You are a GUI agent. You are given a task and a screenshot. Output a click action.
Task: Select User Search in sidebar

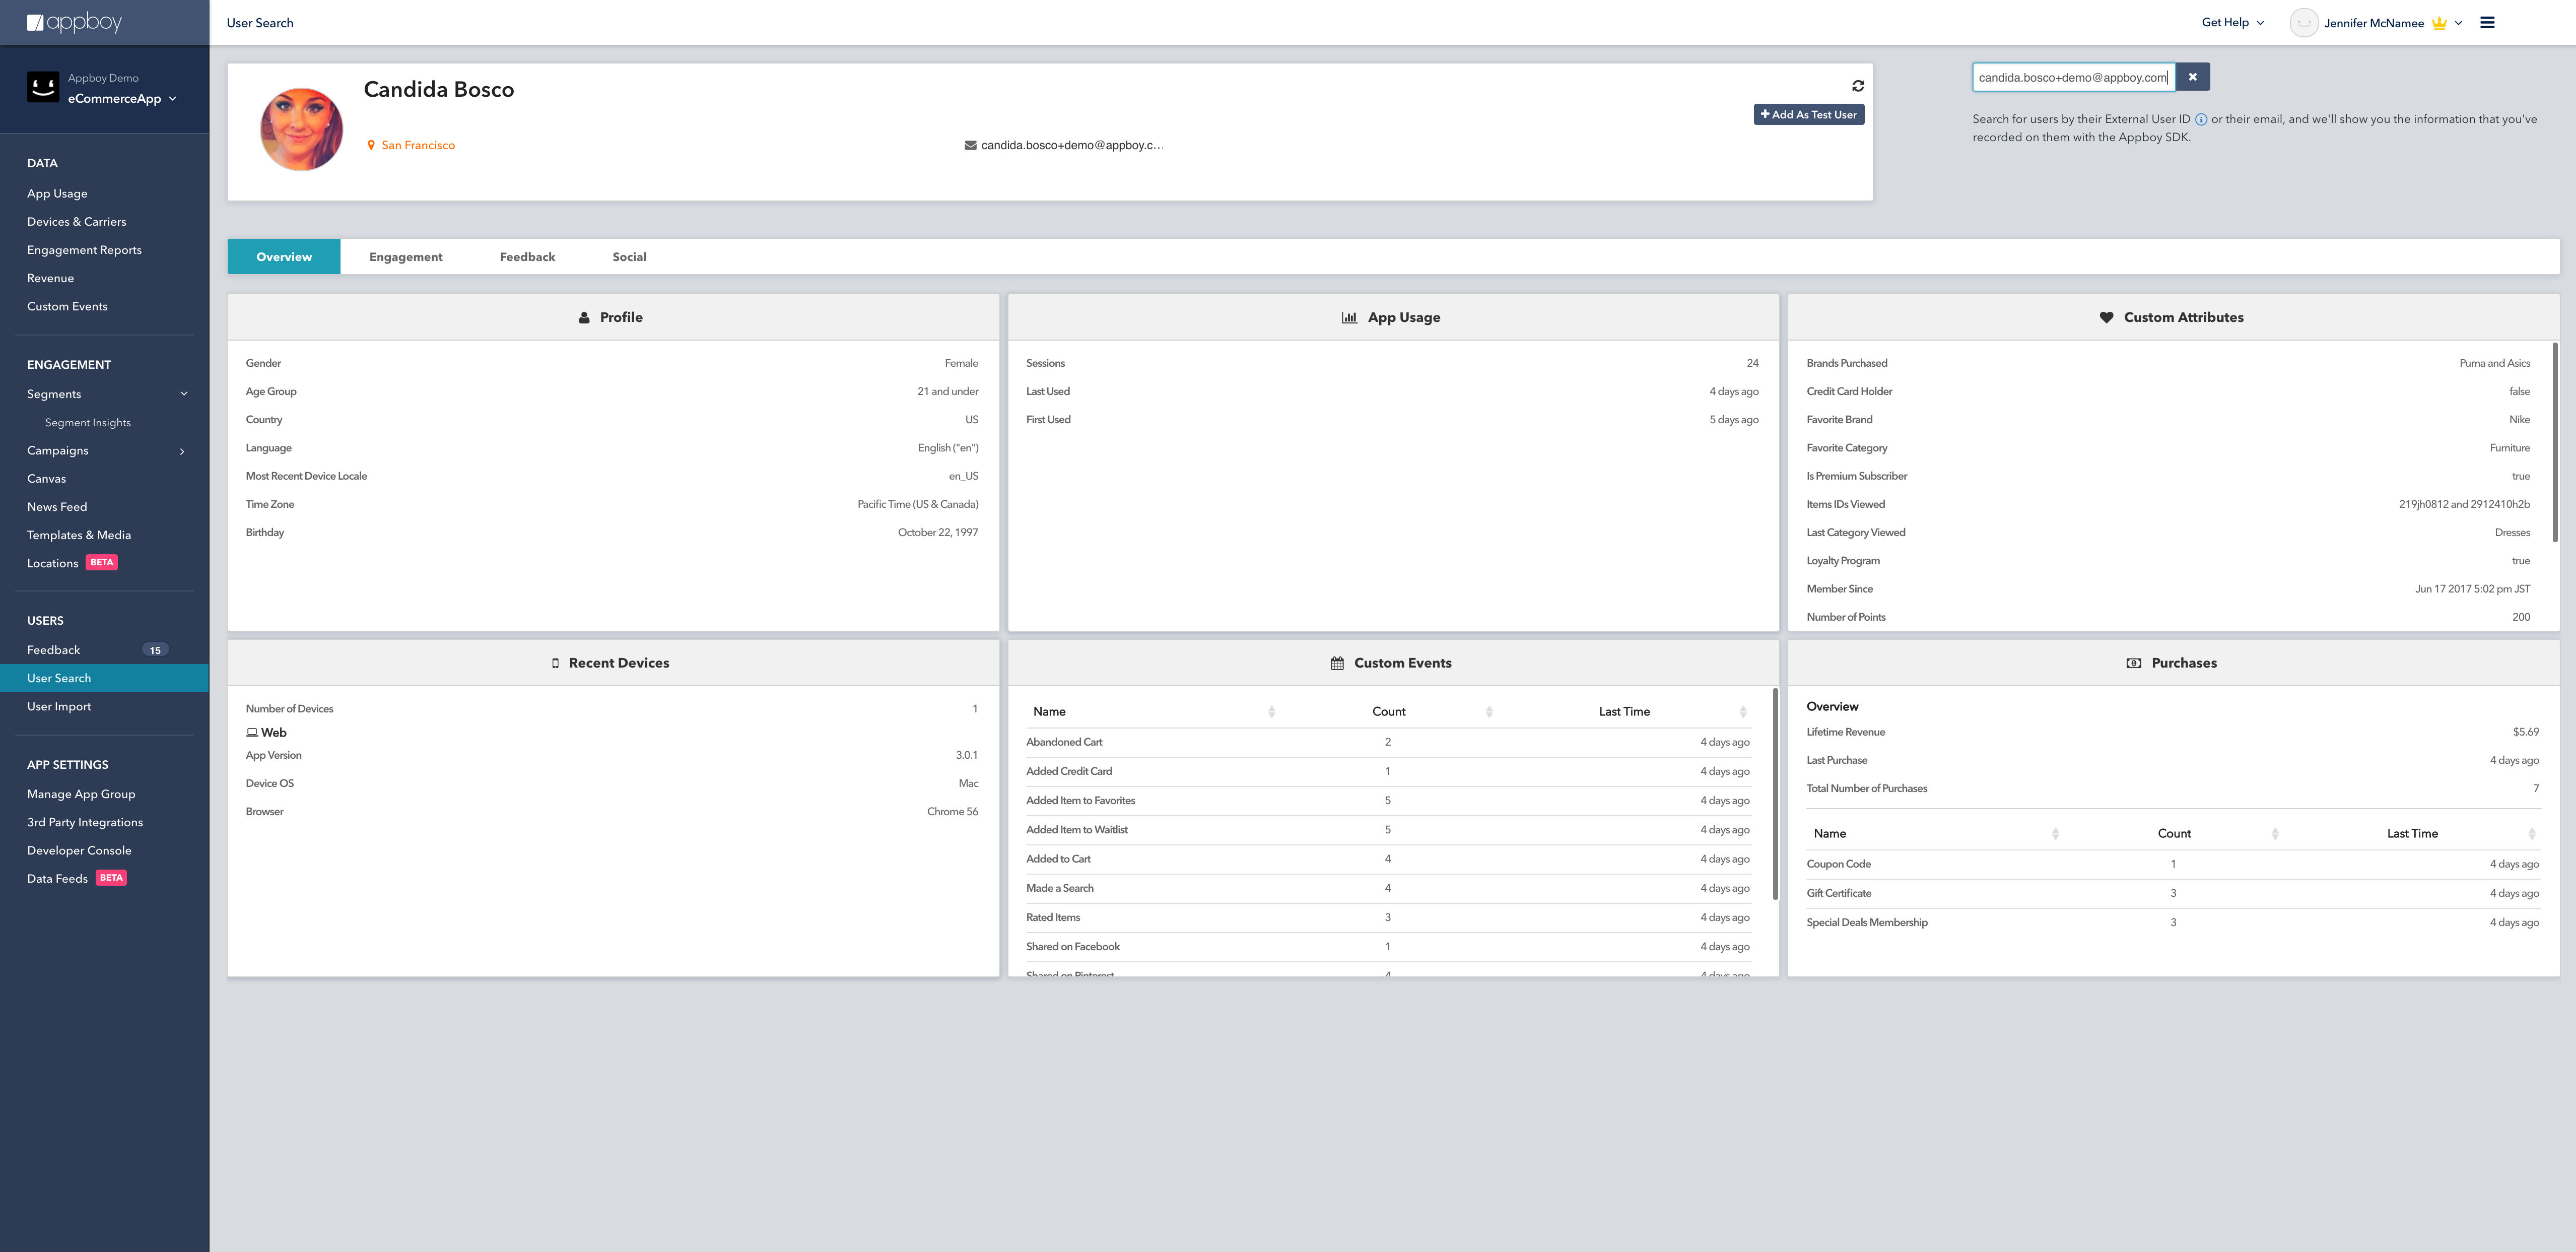click(x=104, y=678)
